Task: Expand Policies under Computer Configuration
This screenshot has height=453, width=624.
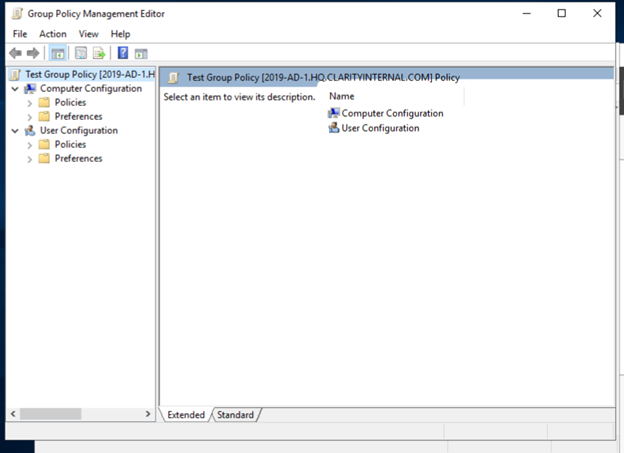Action: click(x=29, y=103)
